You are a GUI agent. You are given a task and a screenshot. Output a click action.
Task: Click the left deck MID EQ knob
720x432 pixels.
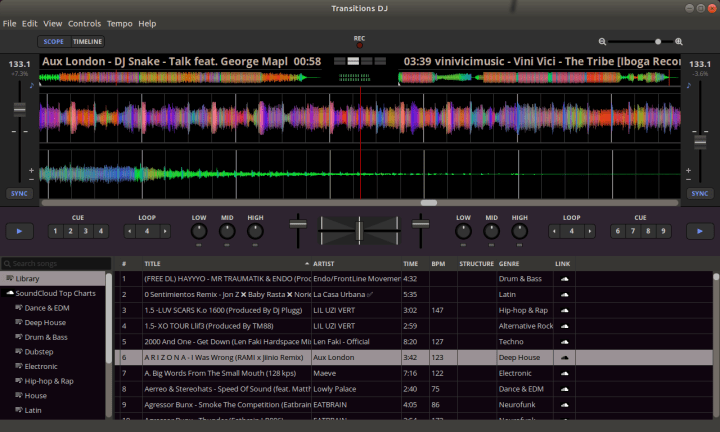point(227,231)
